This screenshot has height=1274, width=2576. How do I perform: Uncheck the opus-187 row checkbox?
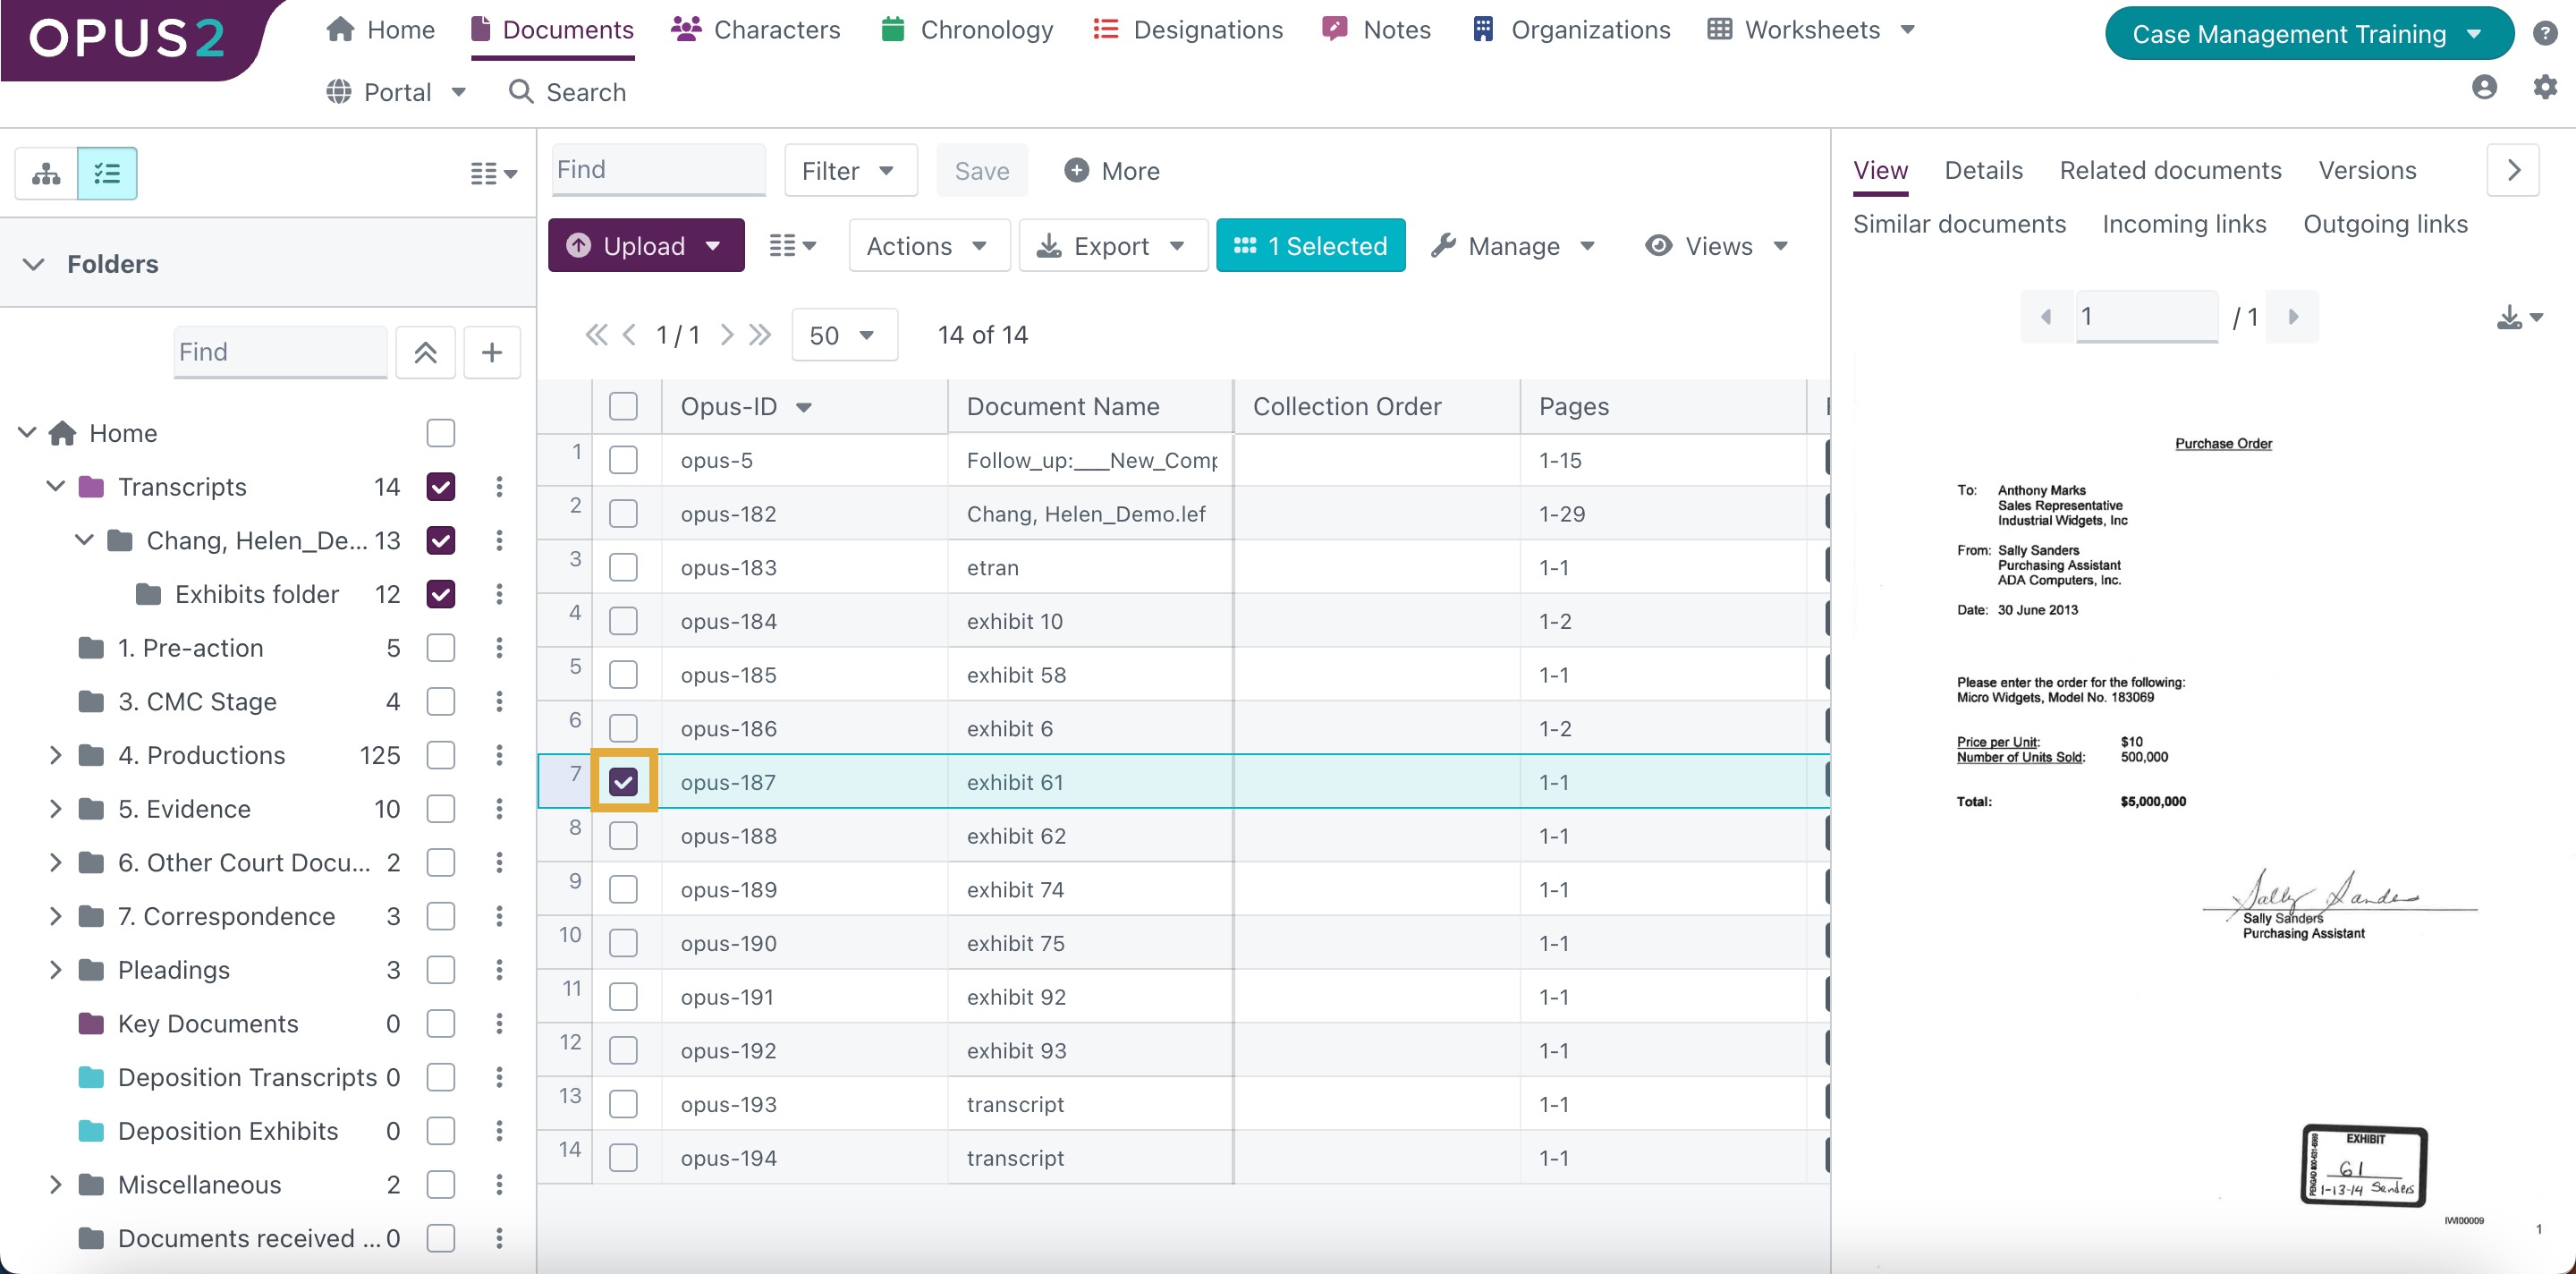(623, 782)
